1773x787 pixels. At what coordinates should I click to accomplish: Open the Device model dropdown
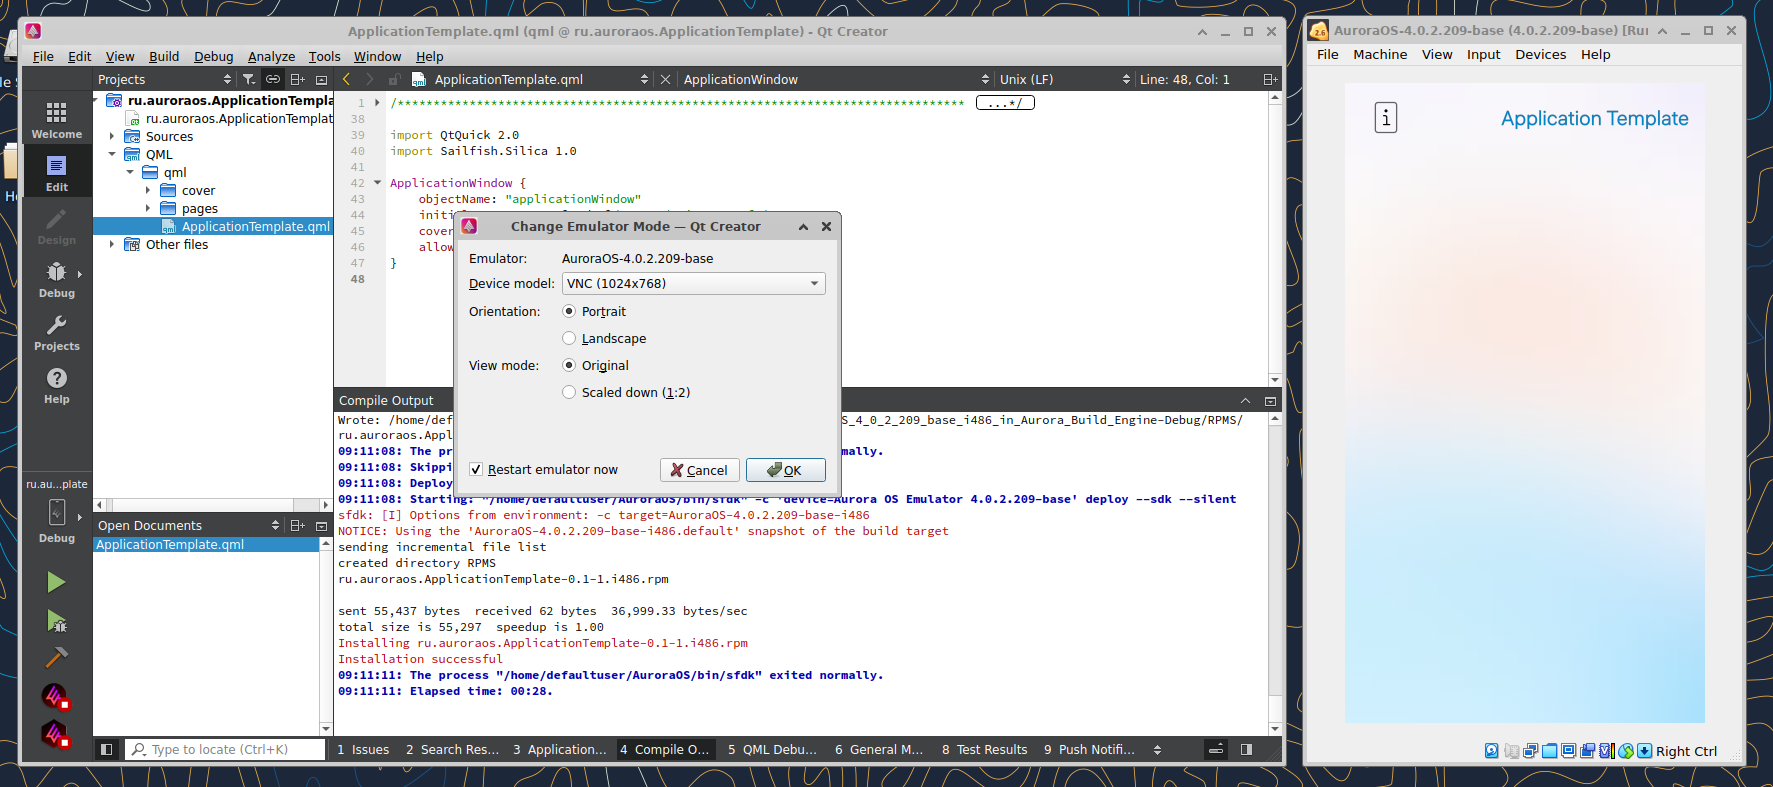[693, 284]
